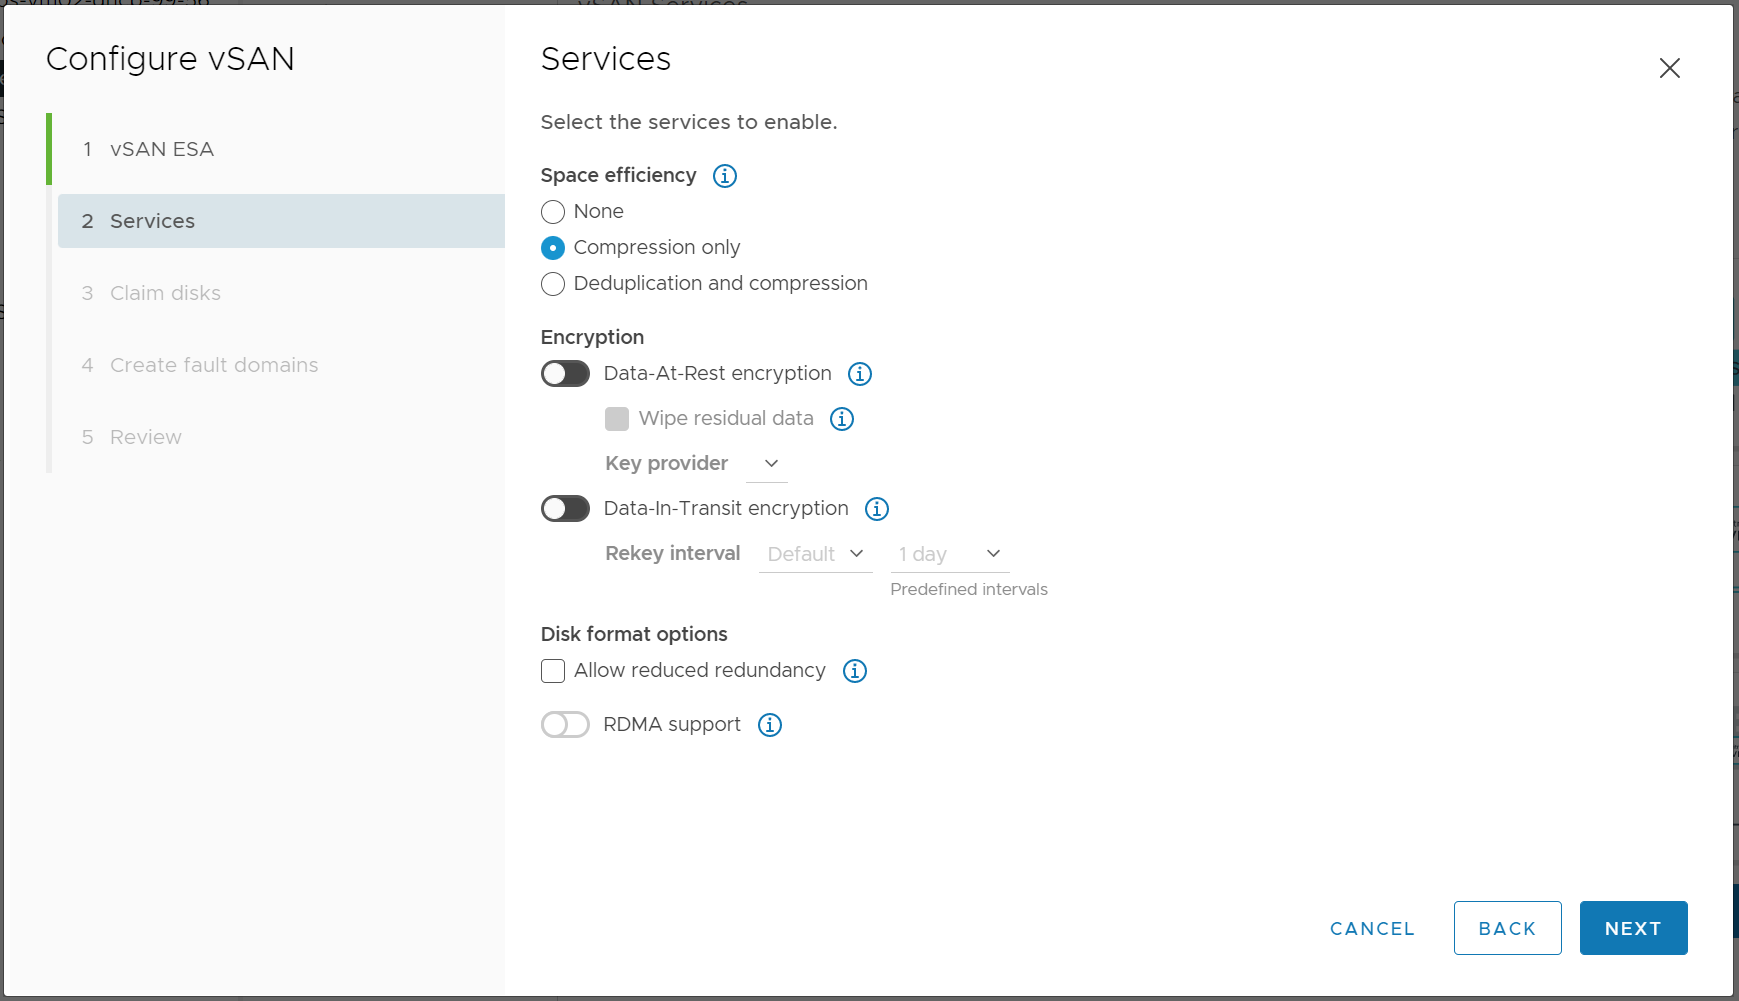Turn on Data-In-Transit encryption toggle
Image resolution: width=1739 pixels, height=1001 pixels.
[565, 509]
